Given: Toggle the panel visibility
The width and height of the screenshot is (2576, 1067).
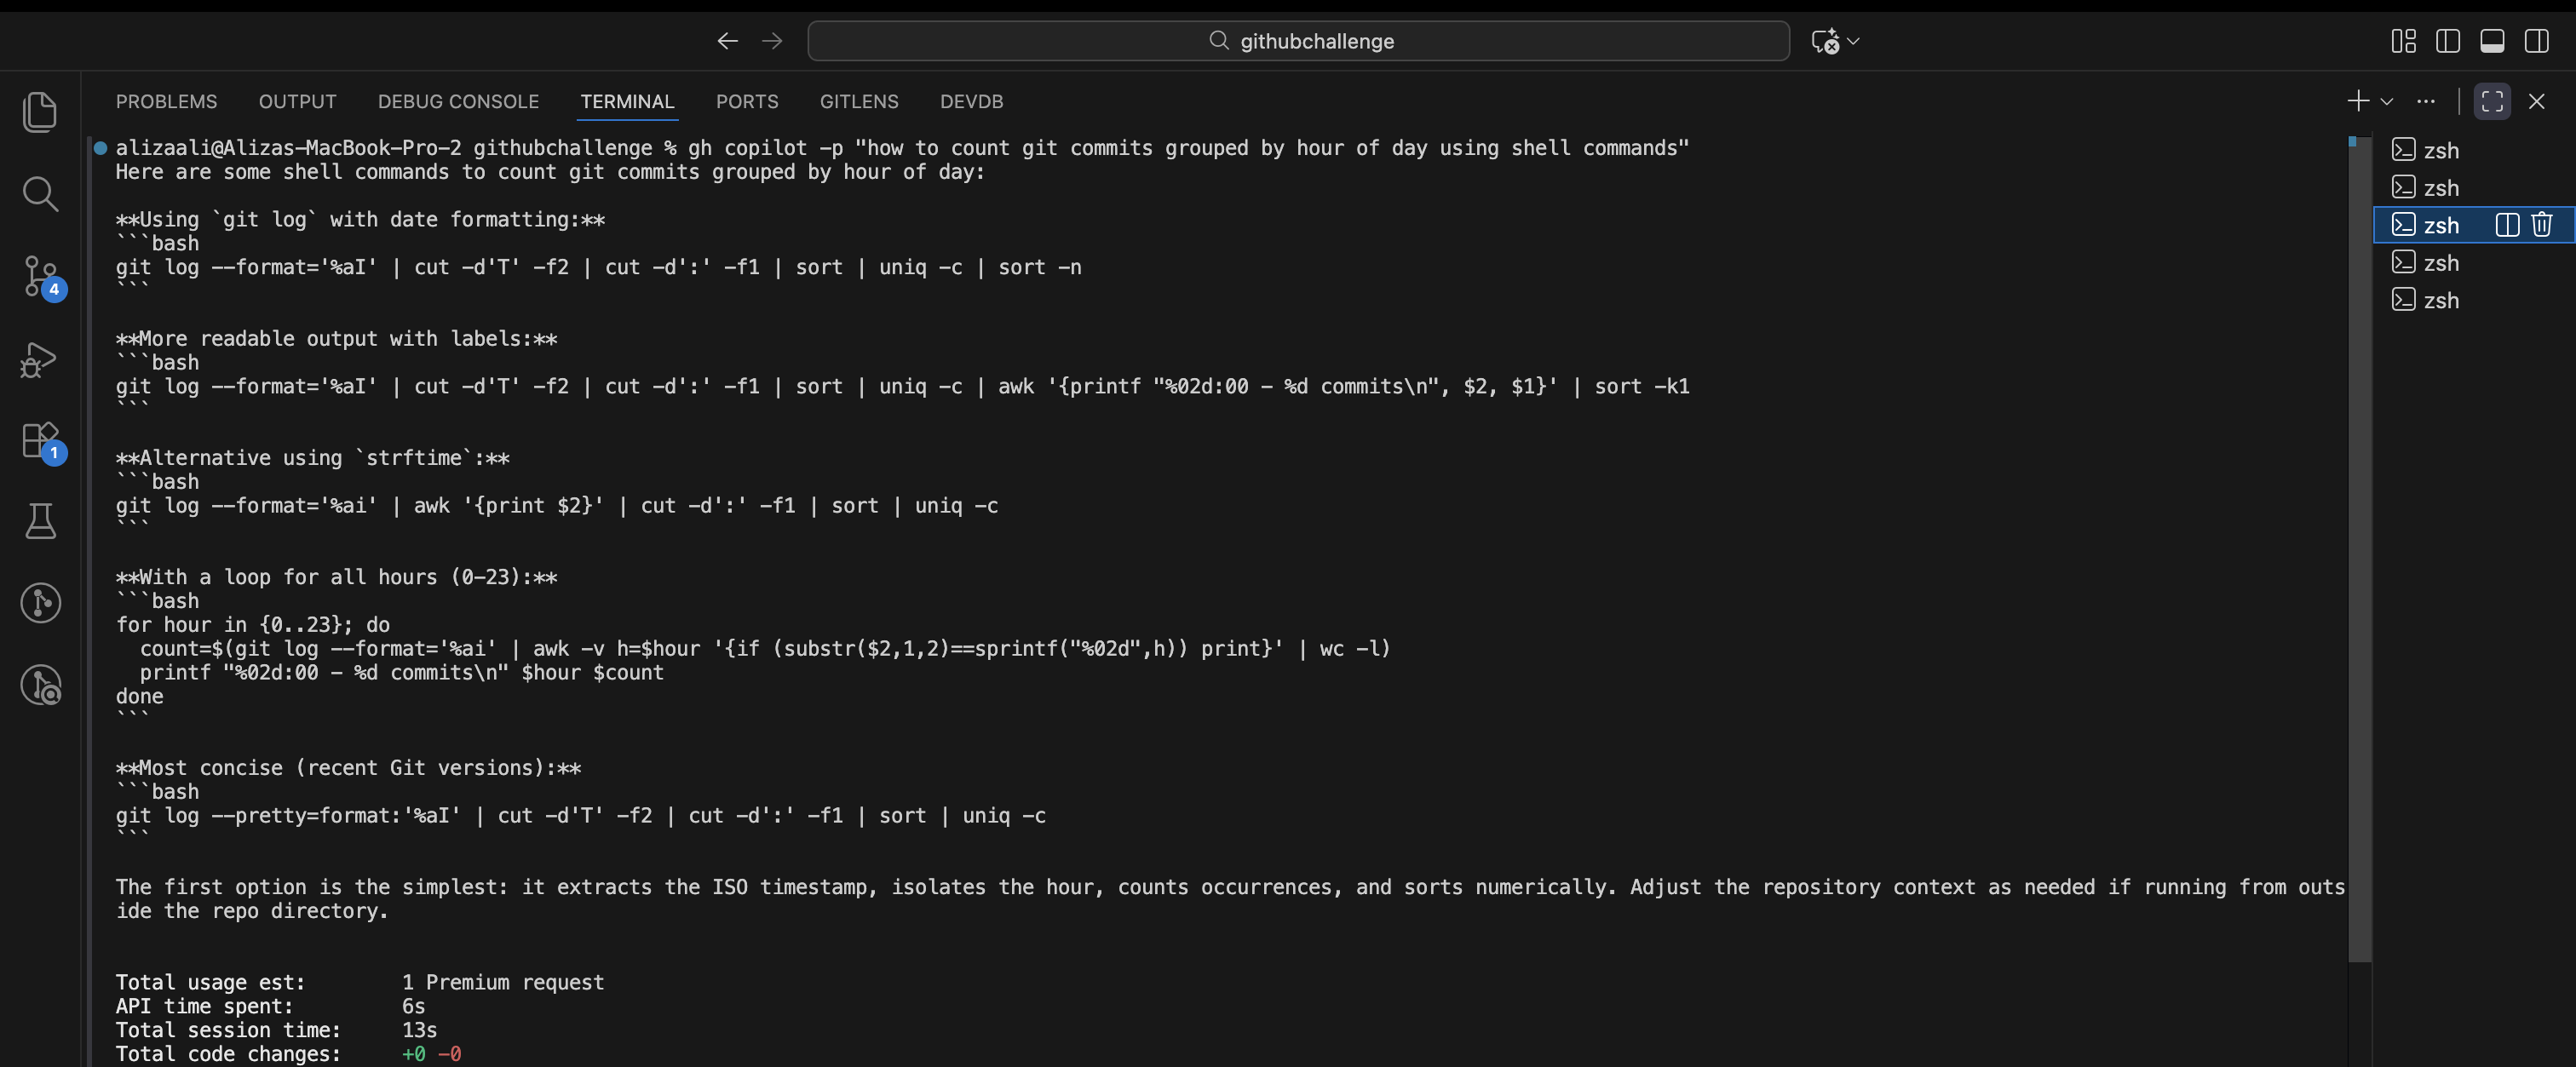Looking at the screenshot, I should pyautogui.click(x=2492, y=41).
